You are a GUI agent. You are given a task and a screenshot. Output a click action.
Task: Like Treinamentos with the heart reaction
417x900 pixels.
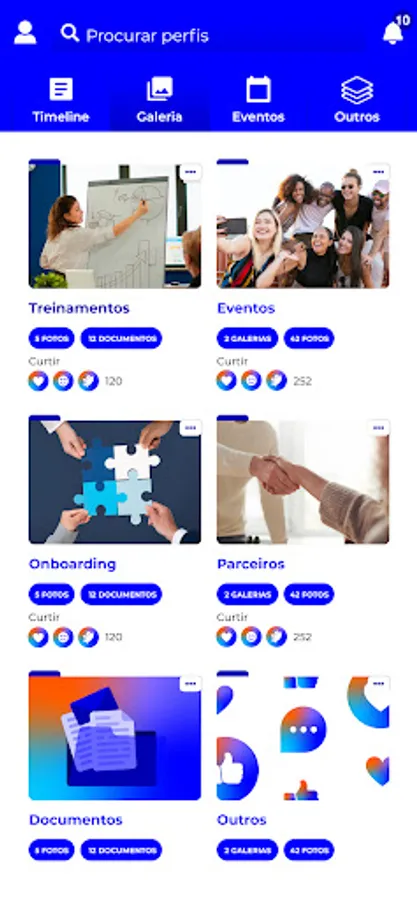[38, 381]
